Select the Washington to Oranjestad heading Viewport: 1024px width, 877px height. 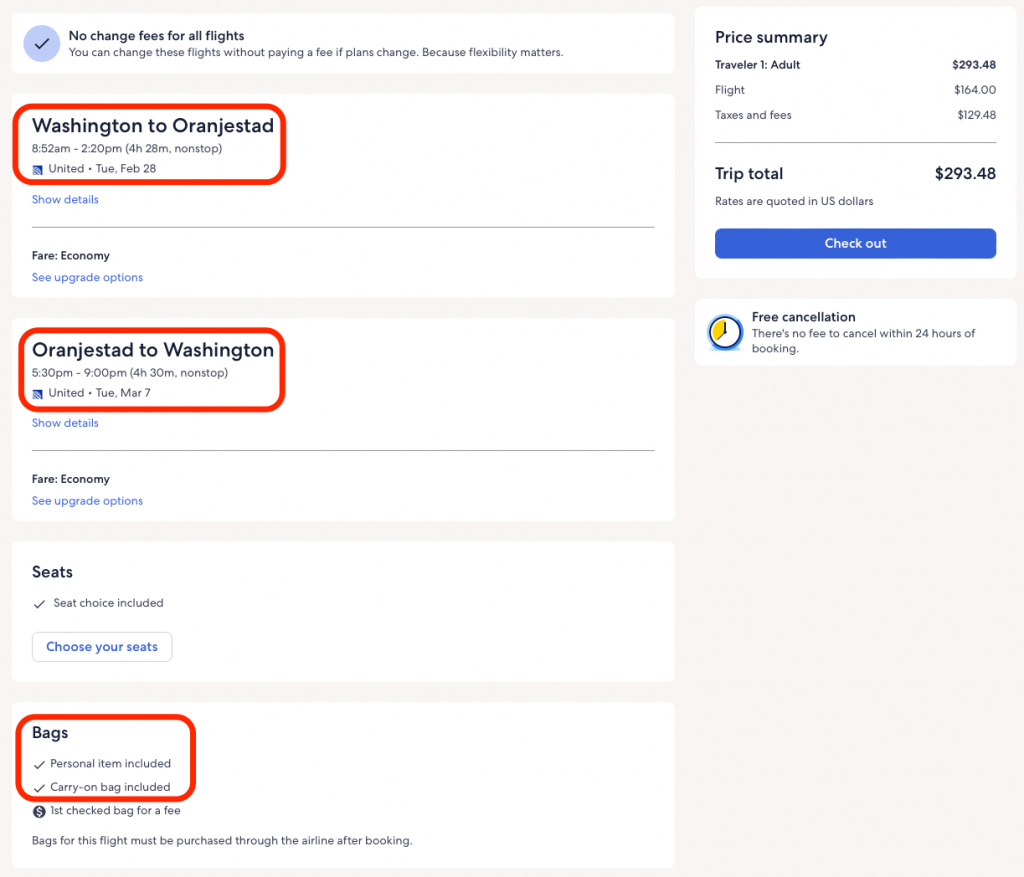[x=152, y=126]
